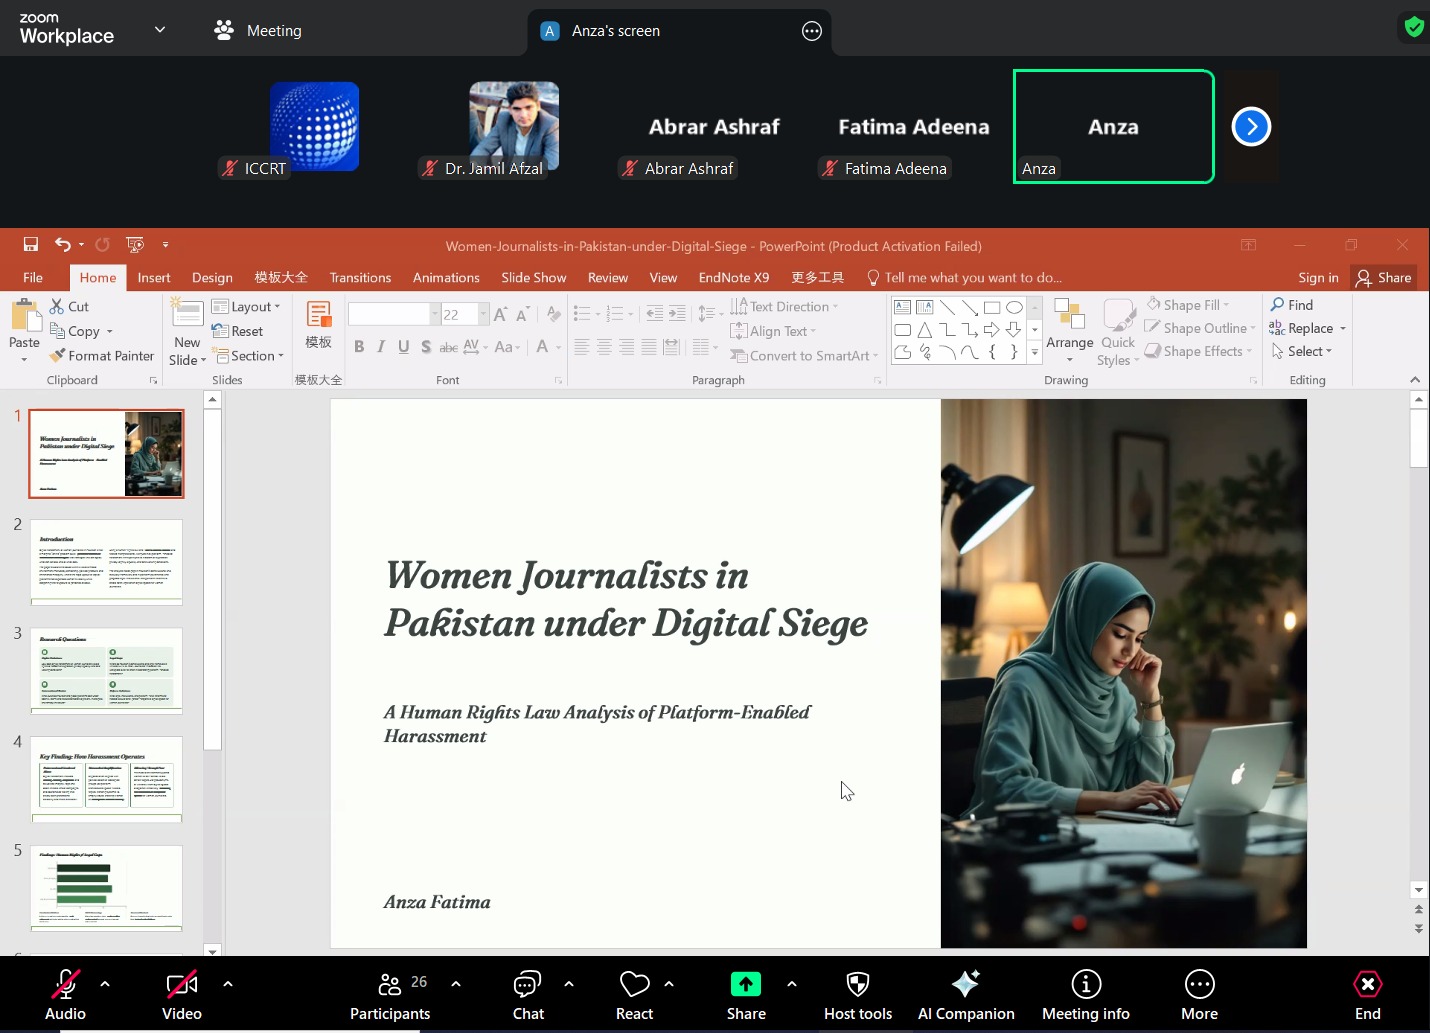Click the font color A button
The width and height of the screenshot is (1430, 1033).
point(542,347)
